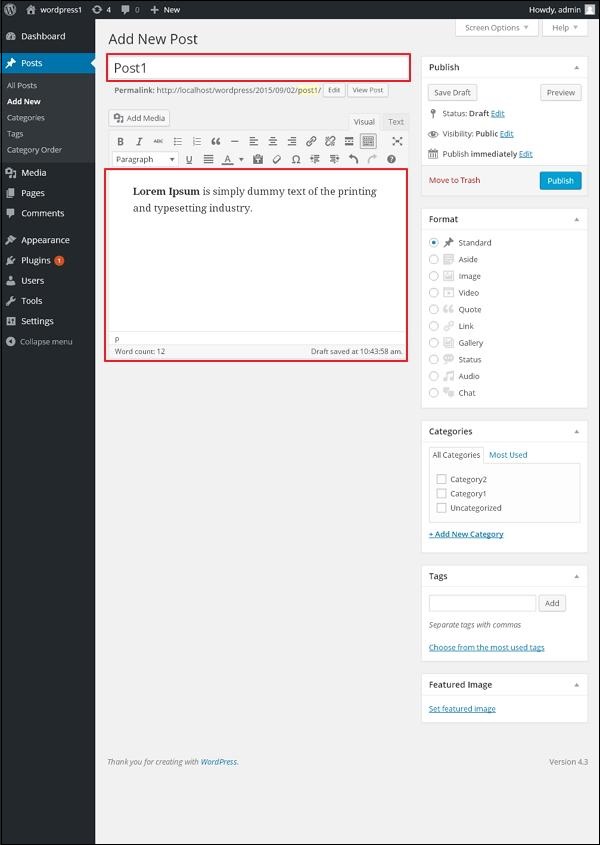Select the Video post format
Viewport: 600px width, 845px height.
tap(434, 292)
